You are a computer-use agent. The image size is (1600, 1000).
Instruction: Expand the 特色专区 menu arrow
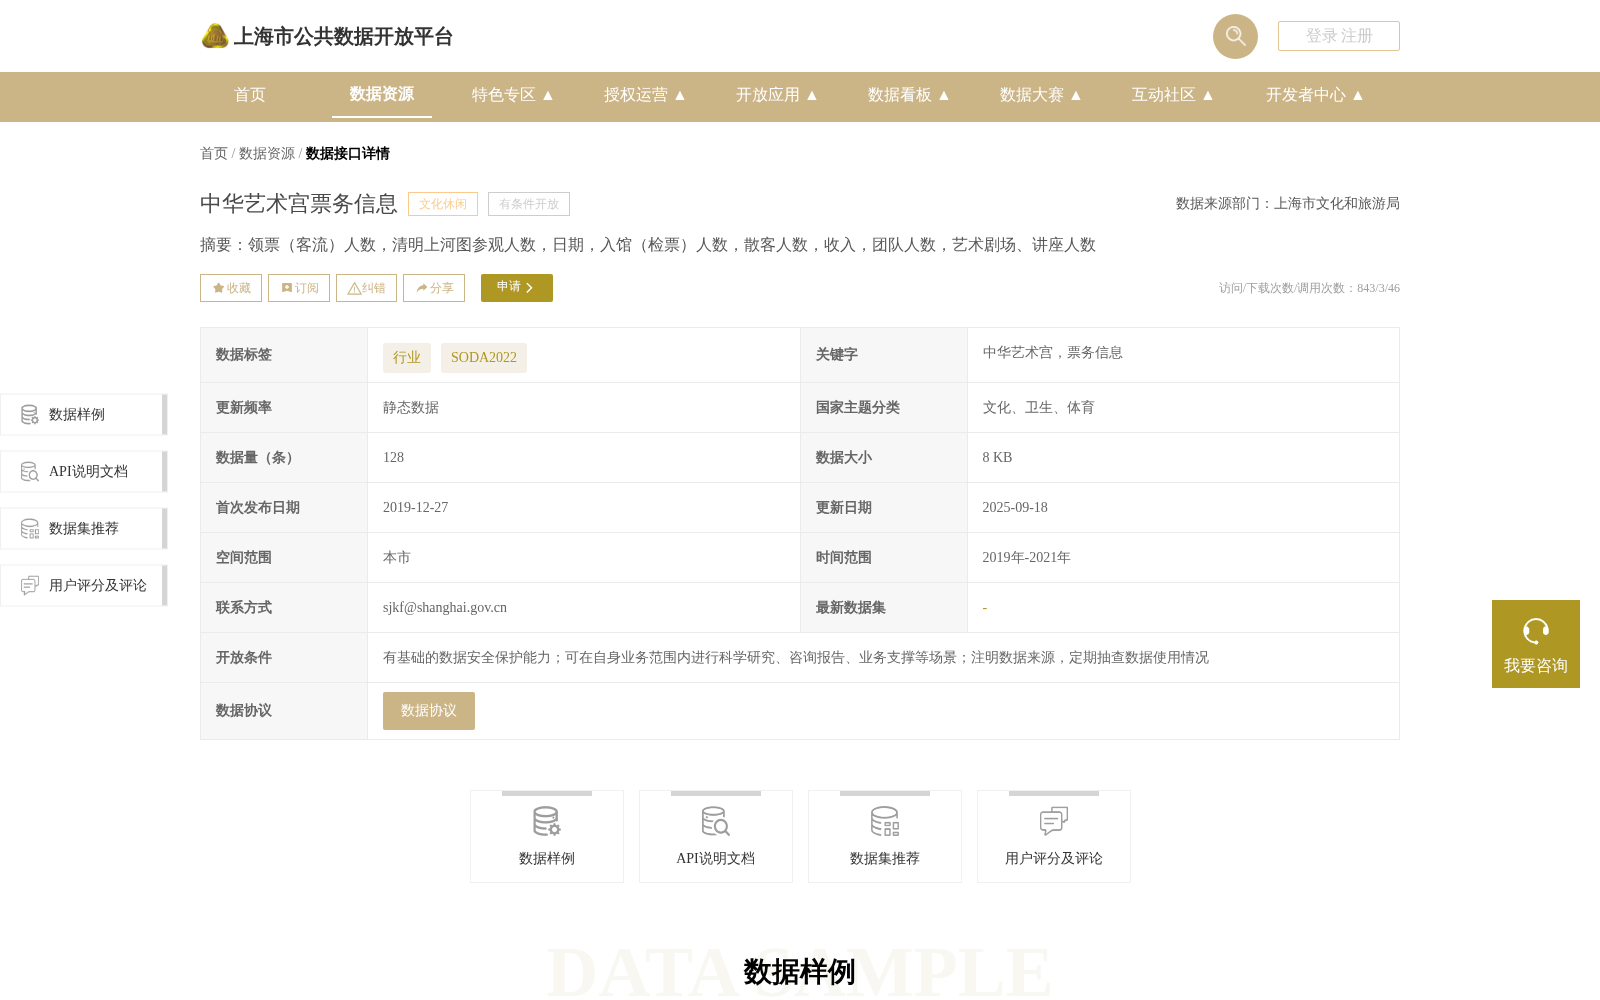click(548, 95)
